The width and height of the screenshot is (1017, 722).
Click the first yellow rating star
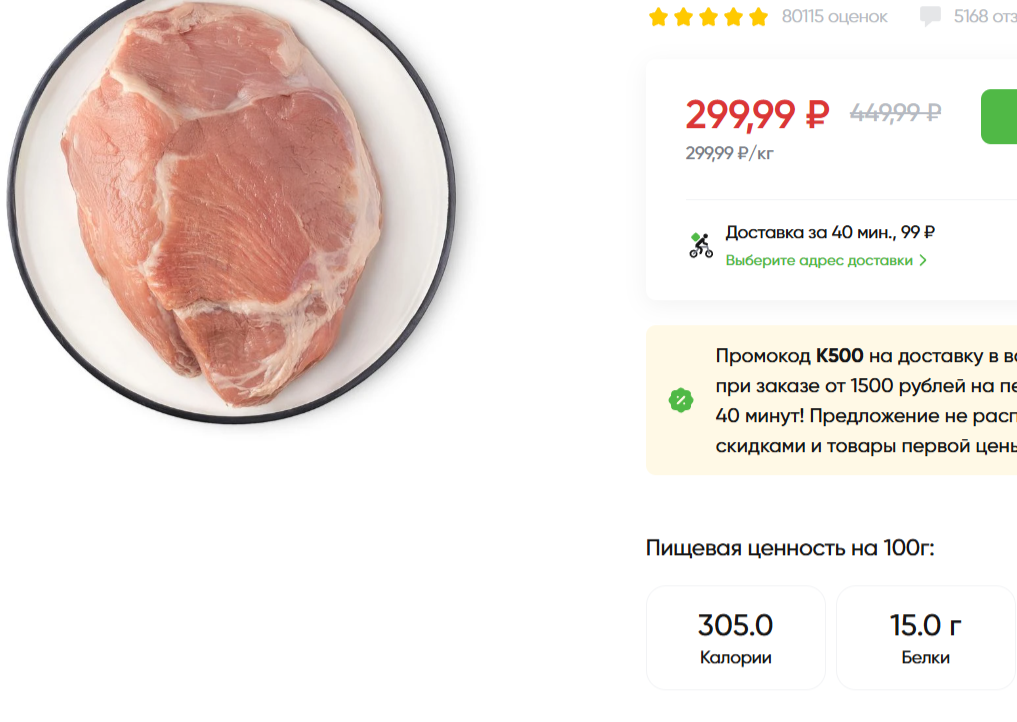[x=658, y=17]
